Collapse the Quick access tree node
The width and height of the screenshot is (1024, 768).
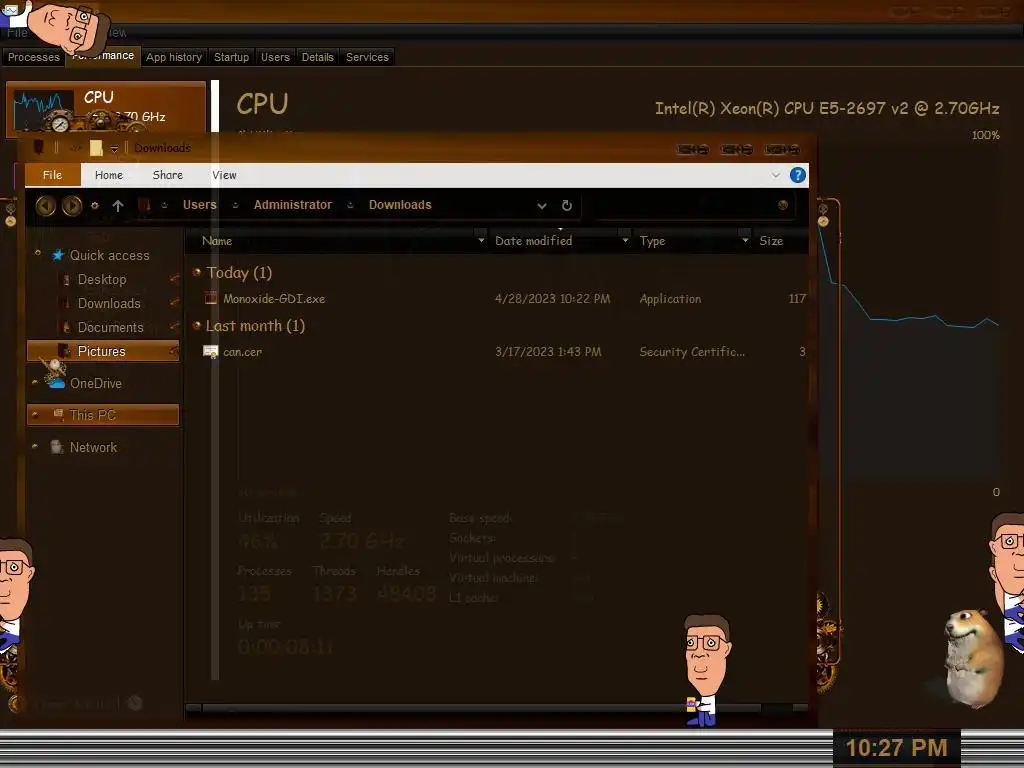coord(37,253)
